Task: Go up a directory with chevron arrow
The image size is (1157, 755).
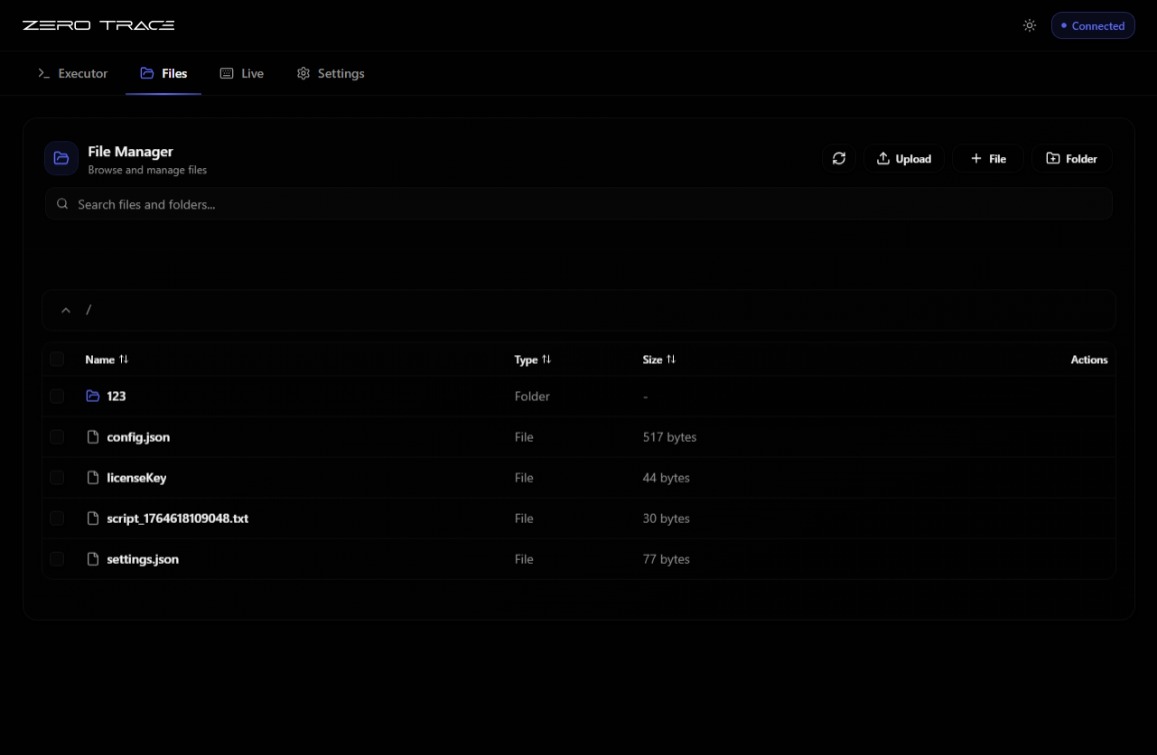Action: coord(66,310)
